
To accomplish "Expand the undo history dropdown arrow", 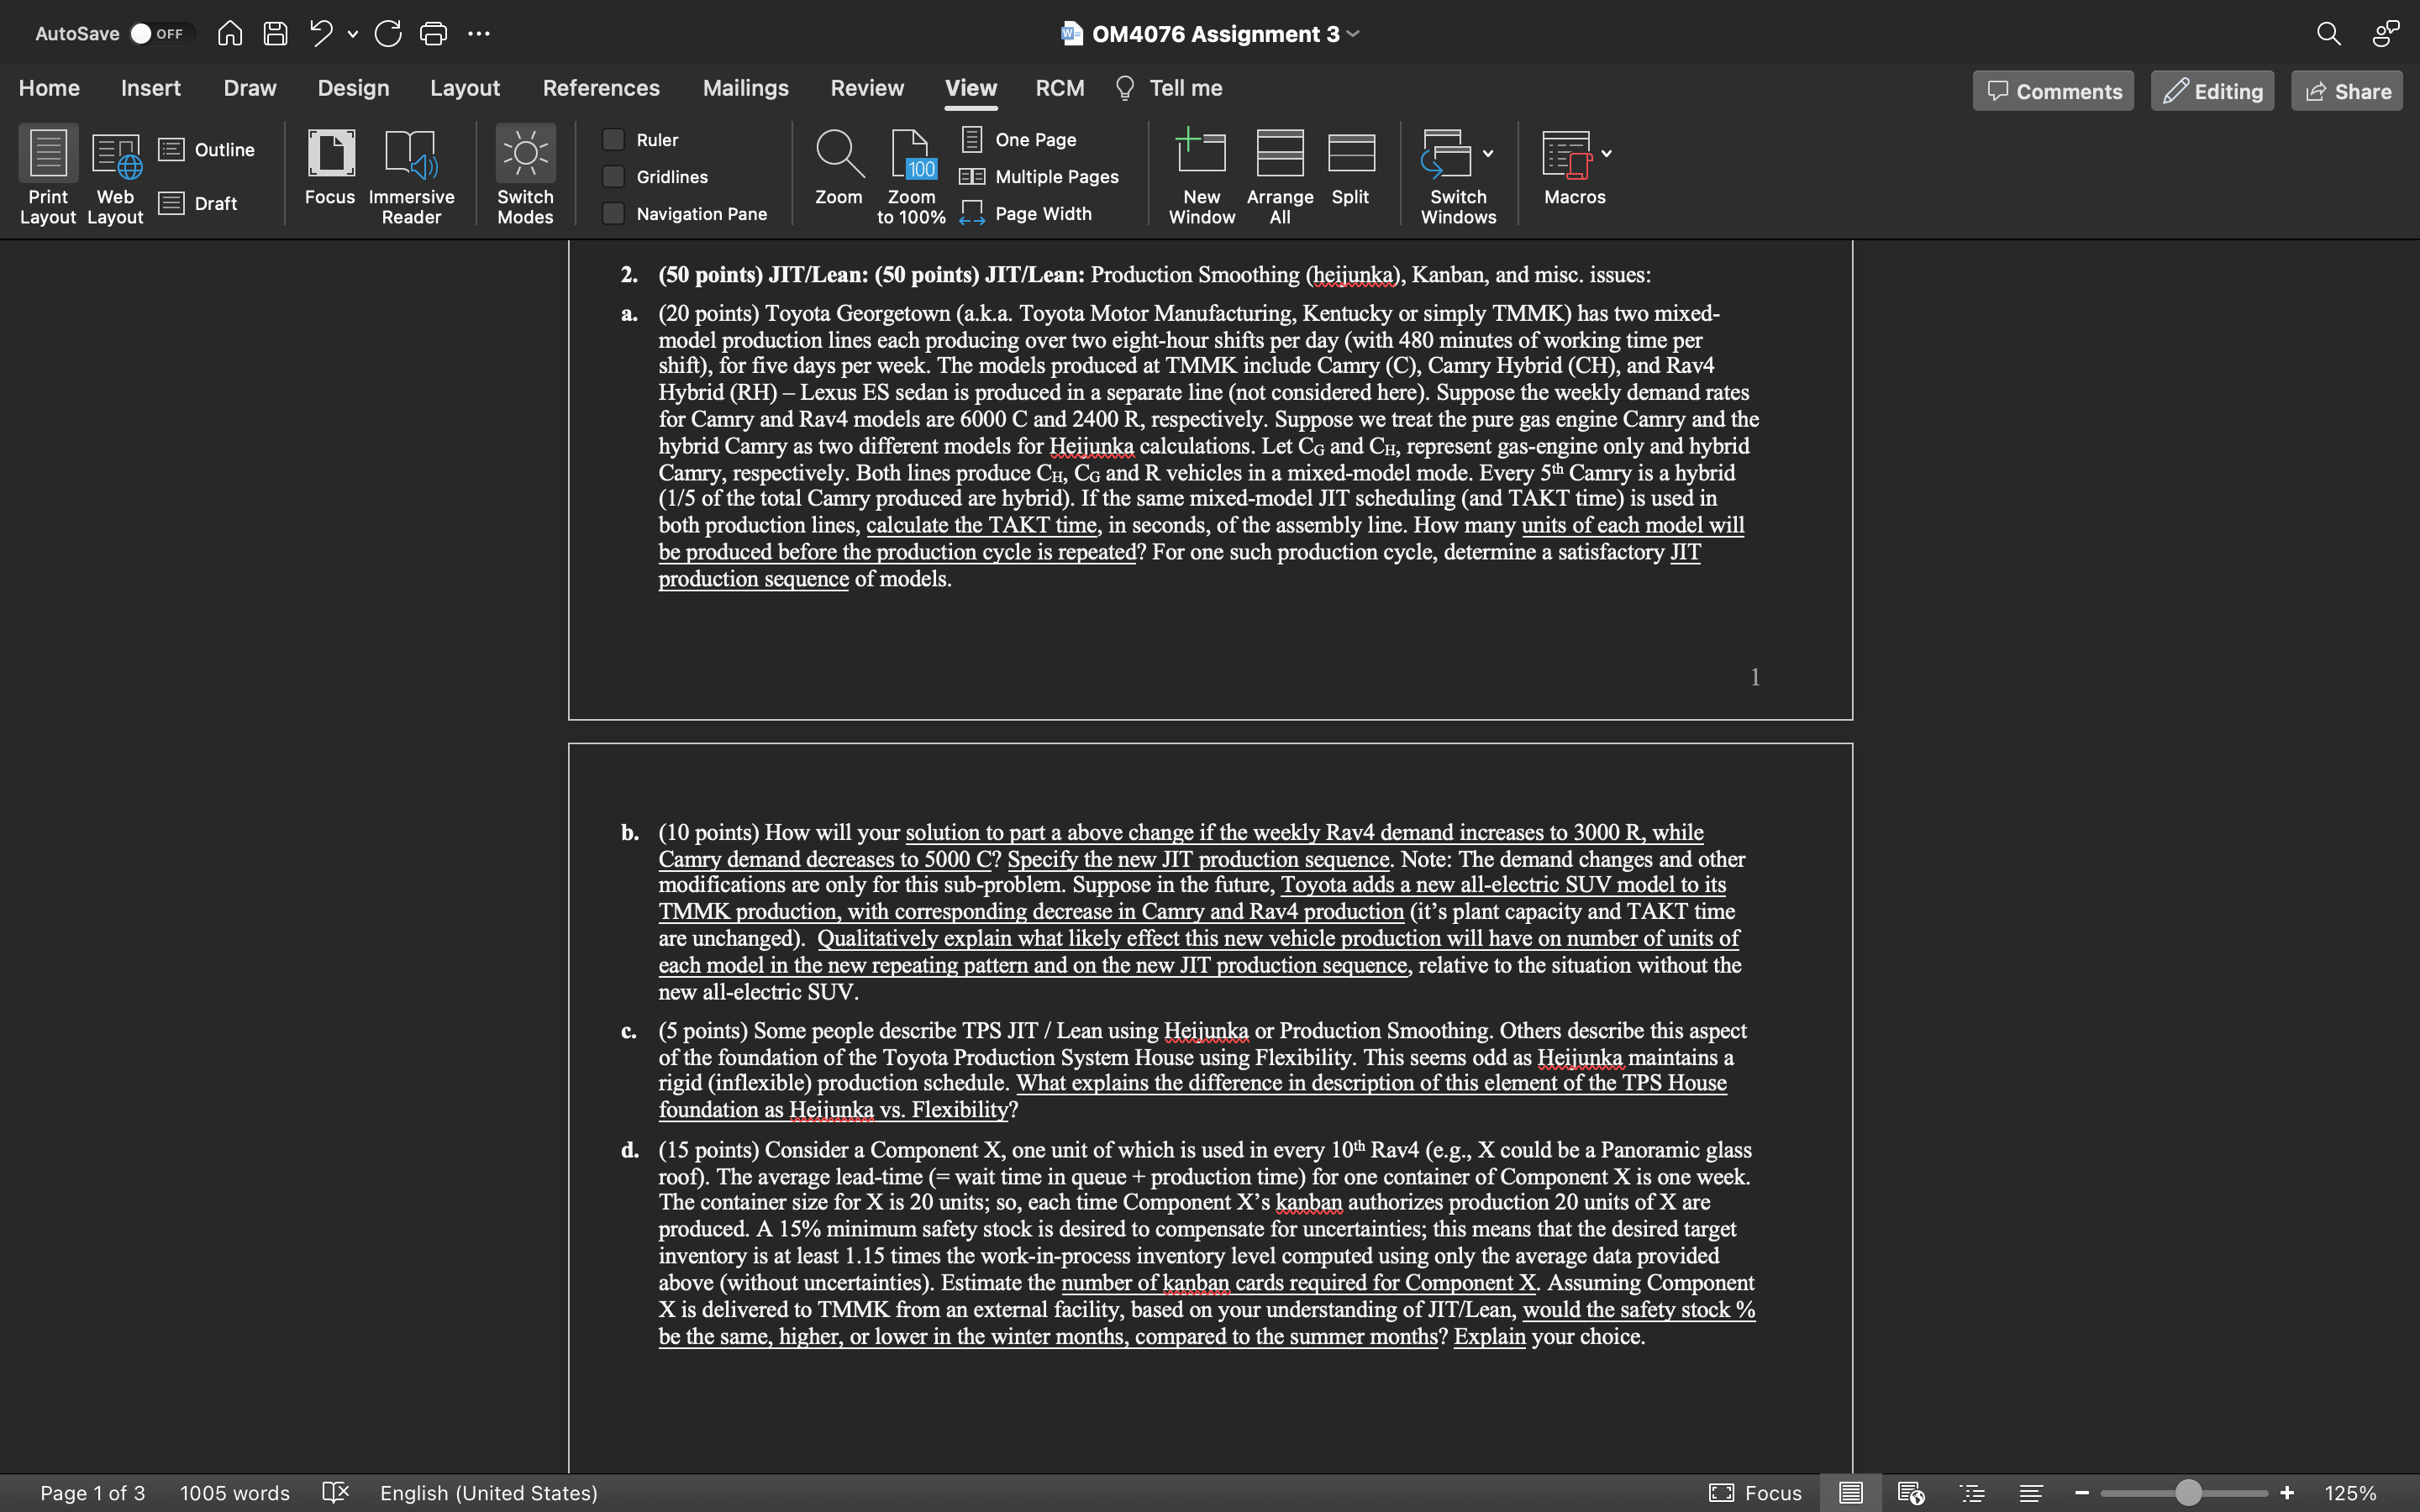I will coord(353,34).
